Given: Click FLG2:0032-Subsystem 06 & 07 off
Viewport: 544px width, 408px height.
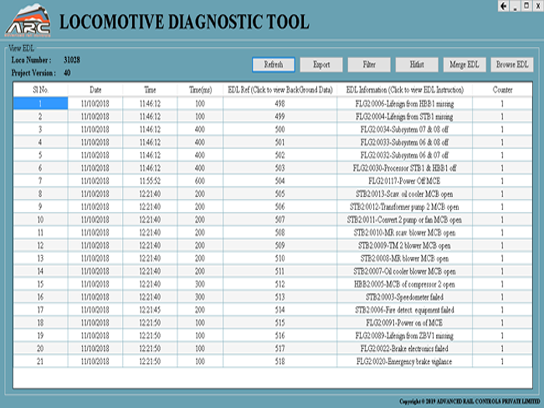Looking at the screenshot, I should pyautogui.click(x=405, y=155).
